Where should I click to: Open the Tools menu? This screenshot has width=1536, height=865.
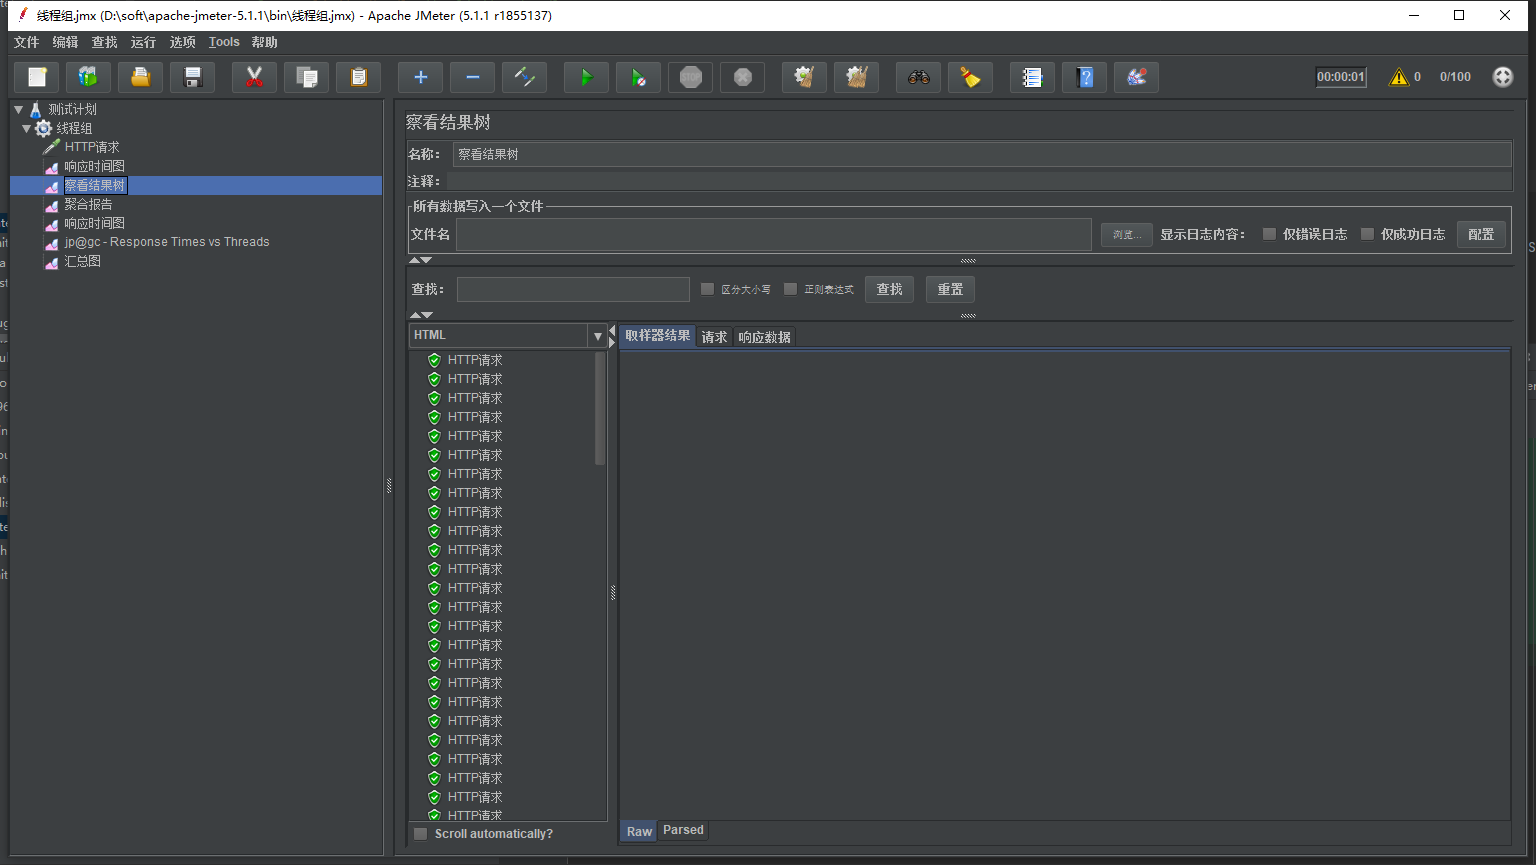tap(224, 42)
